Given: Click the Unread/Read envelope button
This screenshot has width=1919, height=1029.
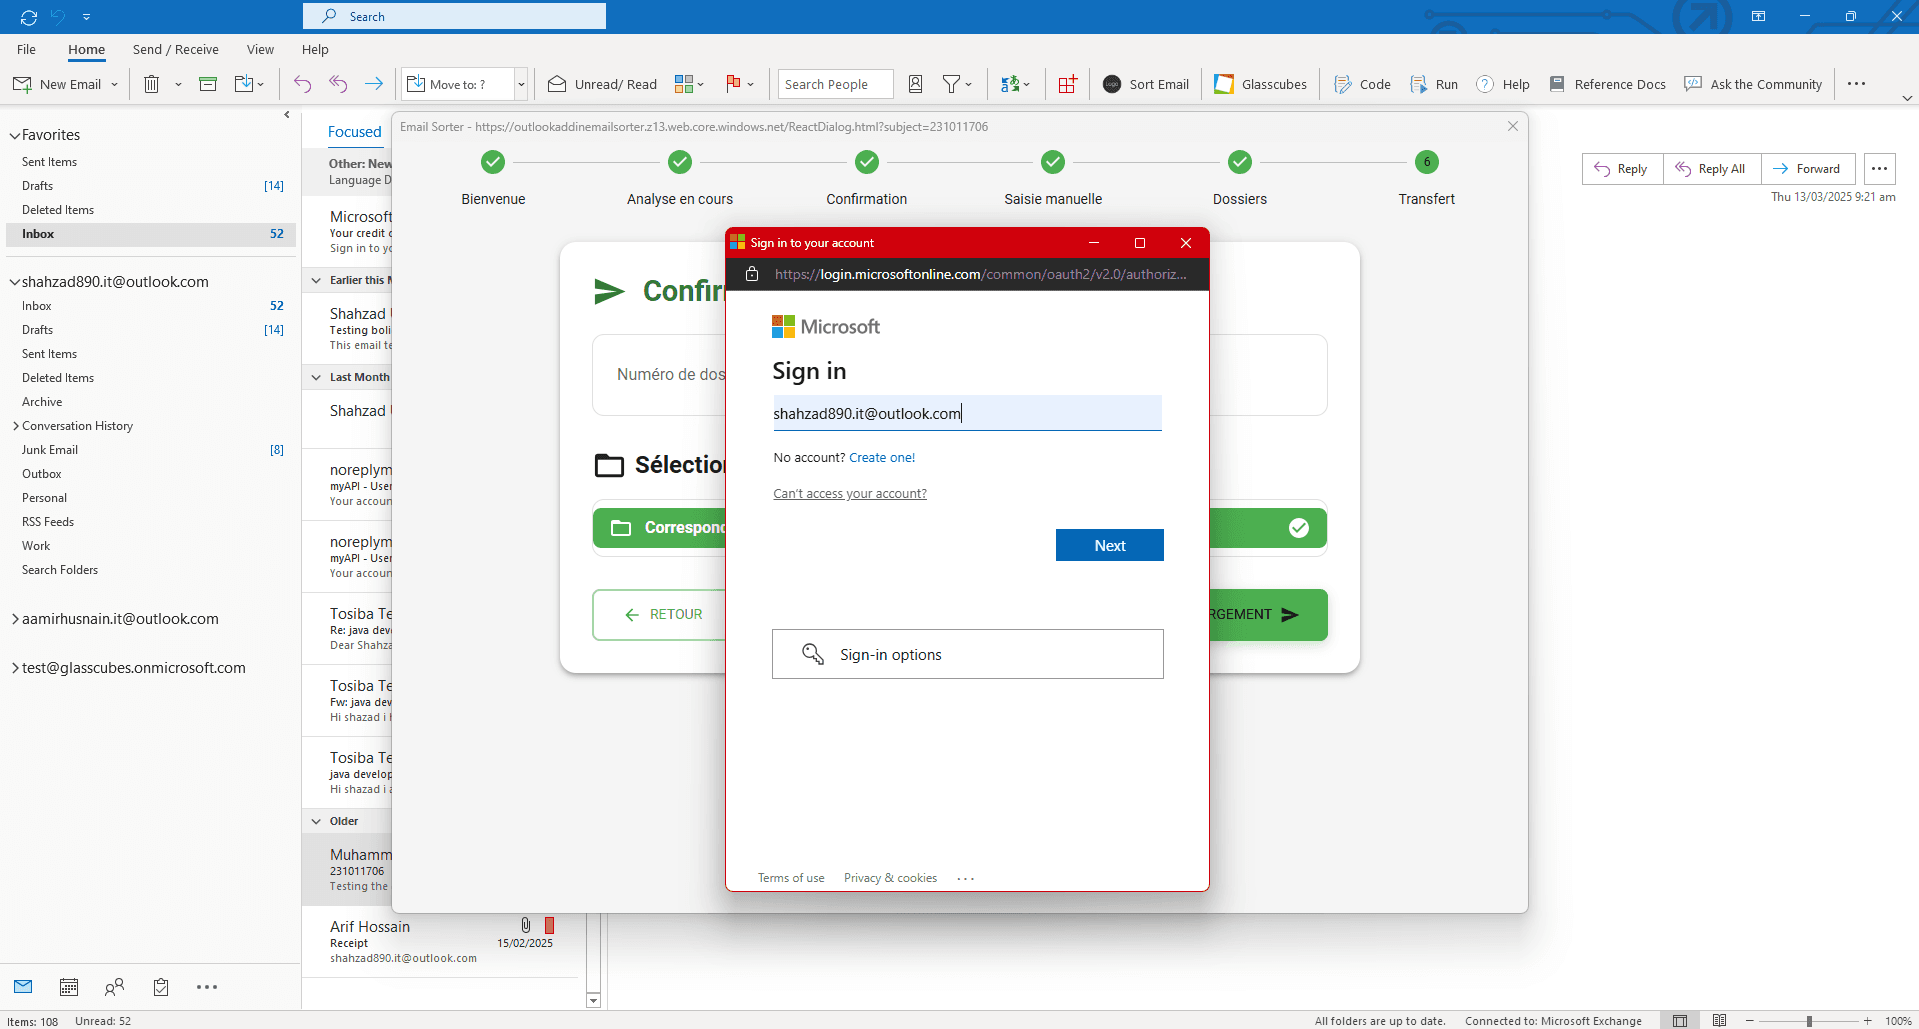Looking at the screenshot, I should pos(603,84).
